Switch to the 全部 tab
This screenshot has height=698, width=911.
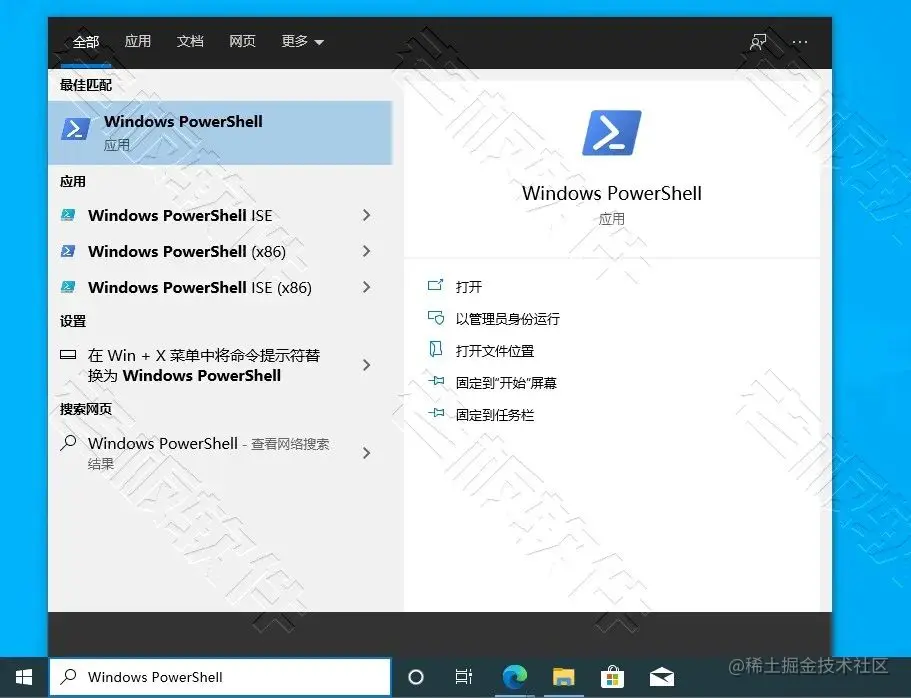click(x=86, y=42)
